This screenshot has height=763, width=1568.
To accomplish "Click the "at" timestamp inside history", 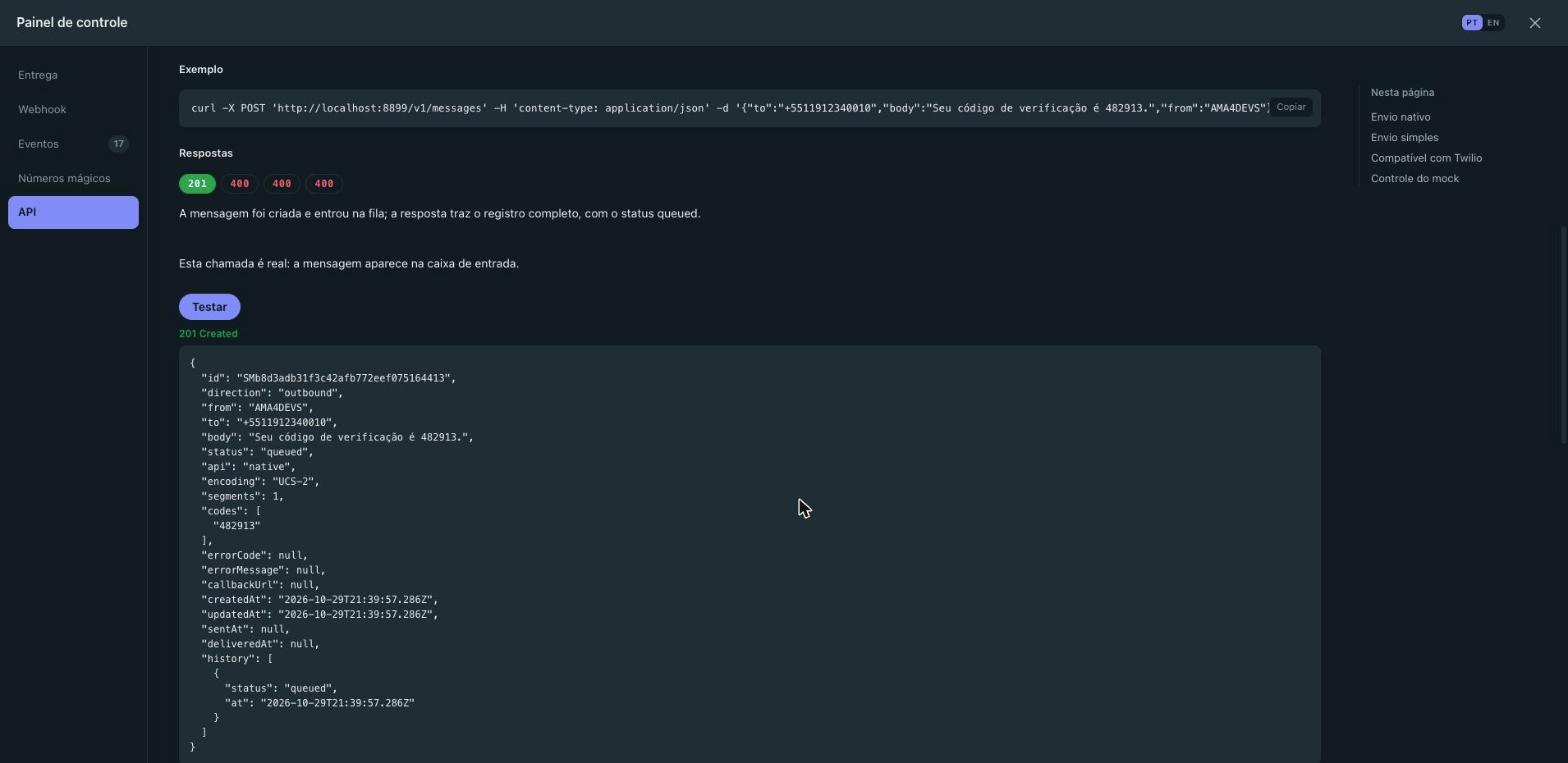I will (x=319, y=703).
